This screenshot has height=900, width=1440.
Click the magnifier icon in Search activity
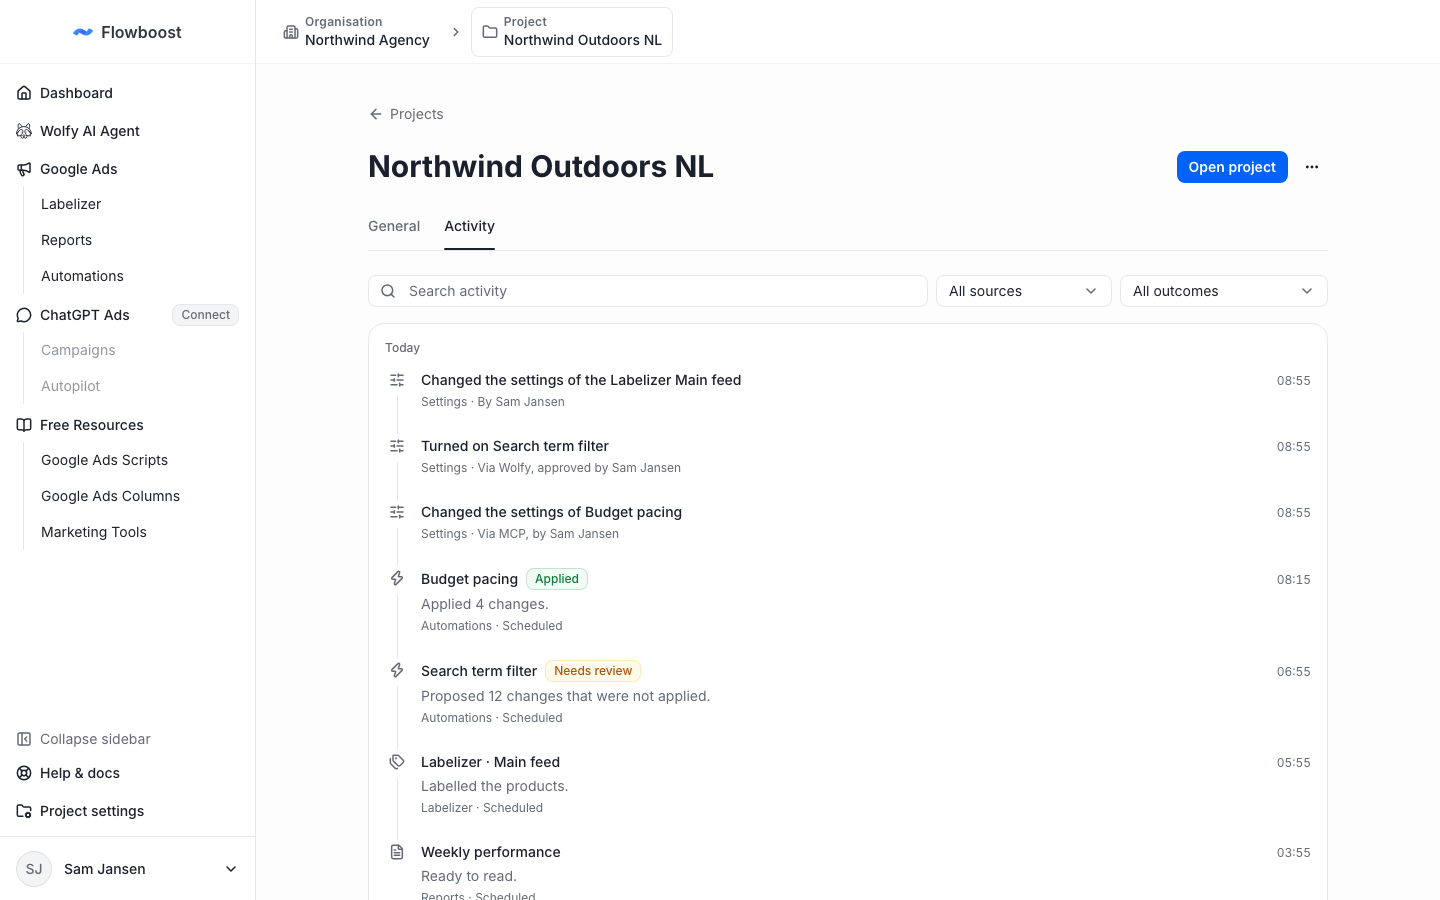(388, 291)
